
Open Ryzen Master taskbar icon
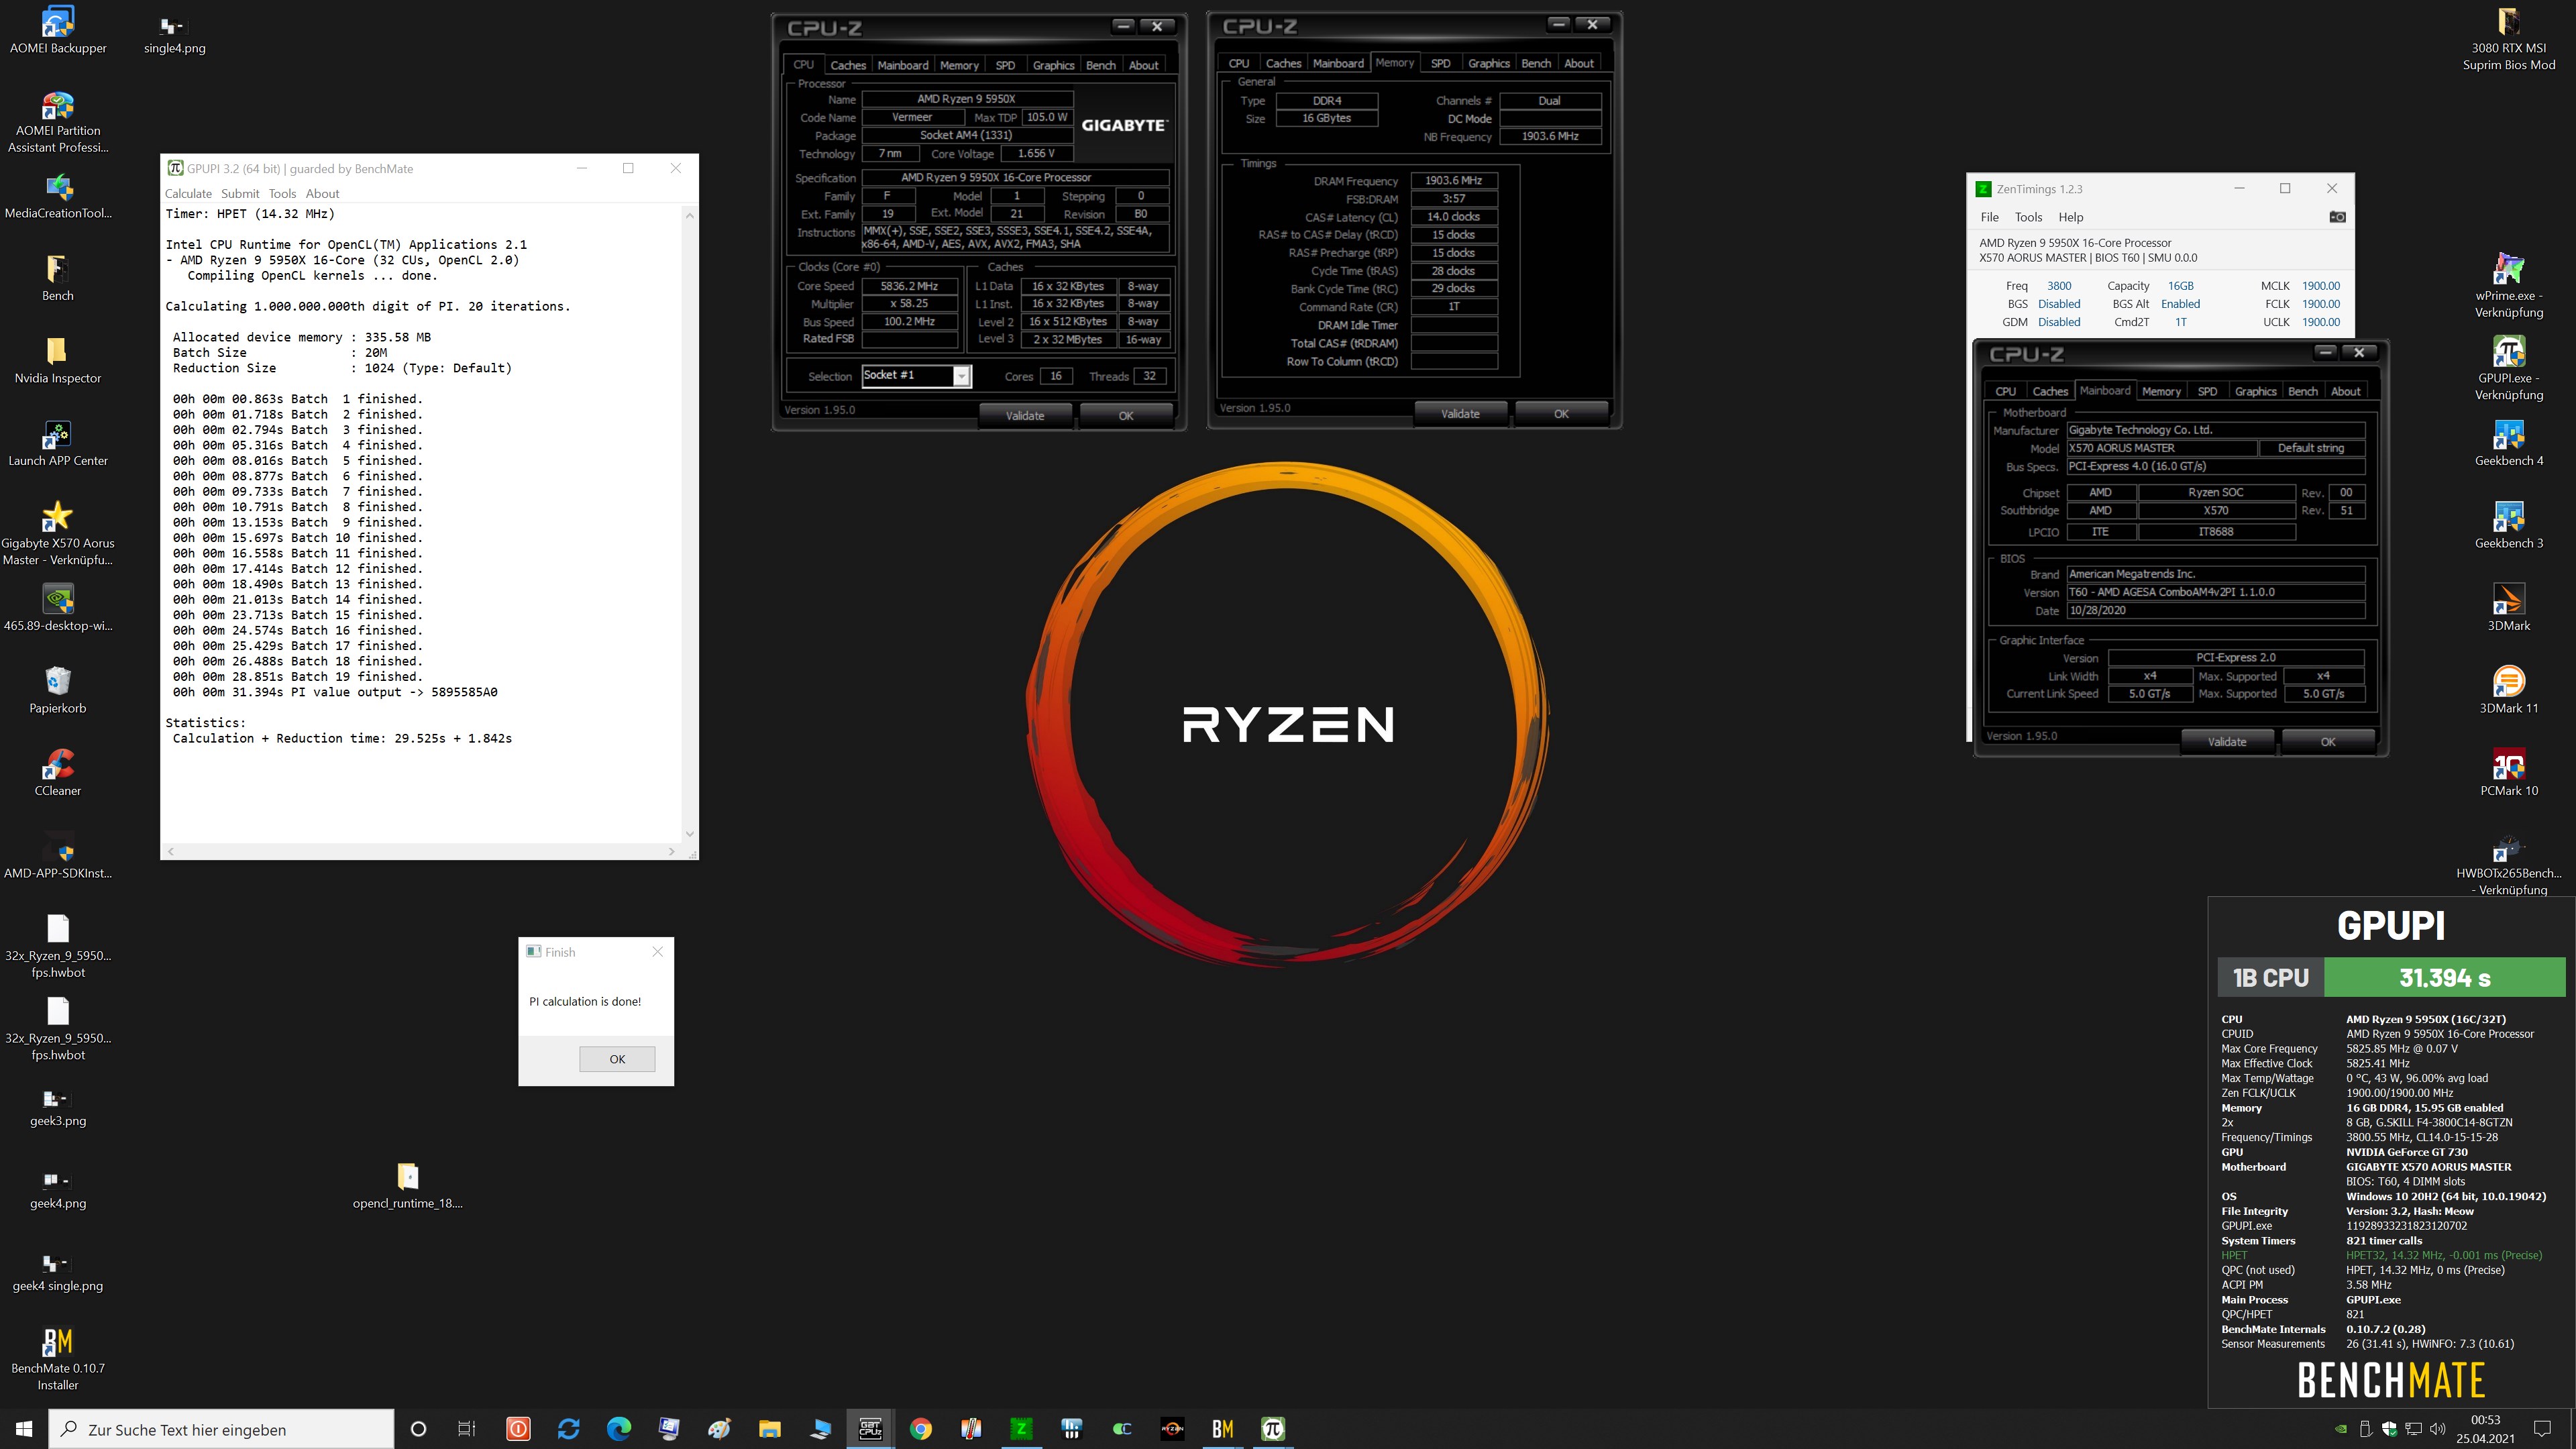pyautogui.click(x=1172, y=1428)
